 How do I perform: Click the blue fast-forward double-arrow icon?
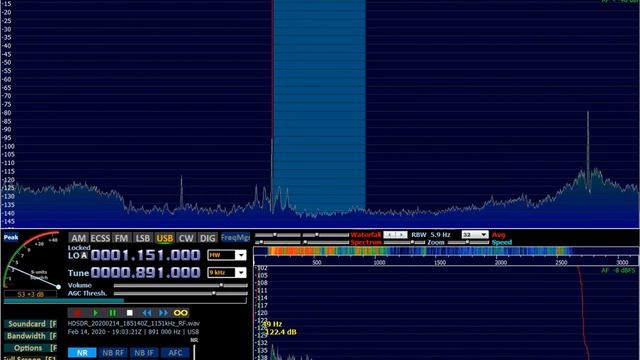tap(164, 313)
